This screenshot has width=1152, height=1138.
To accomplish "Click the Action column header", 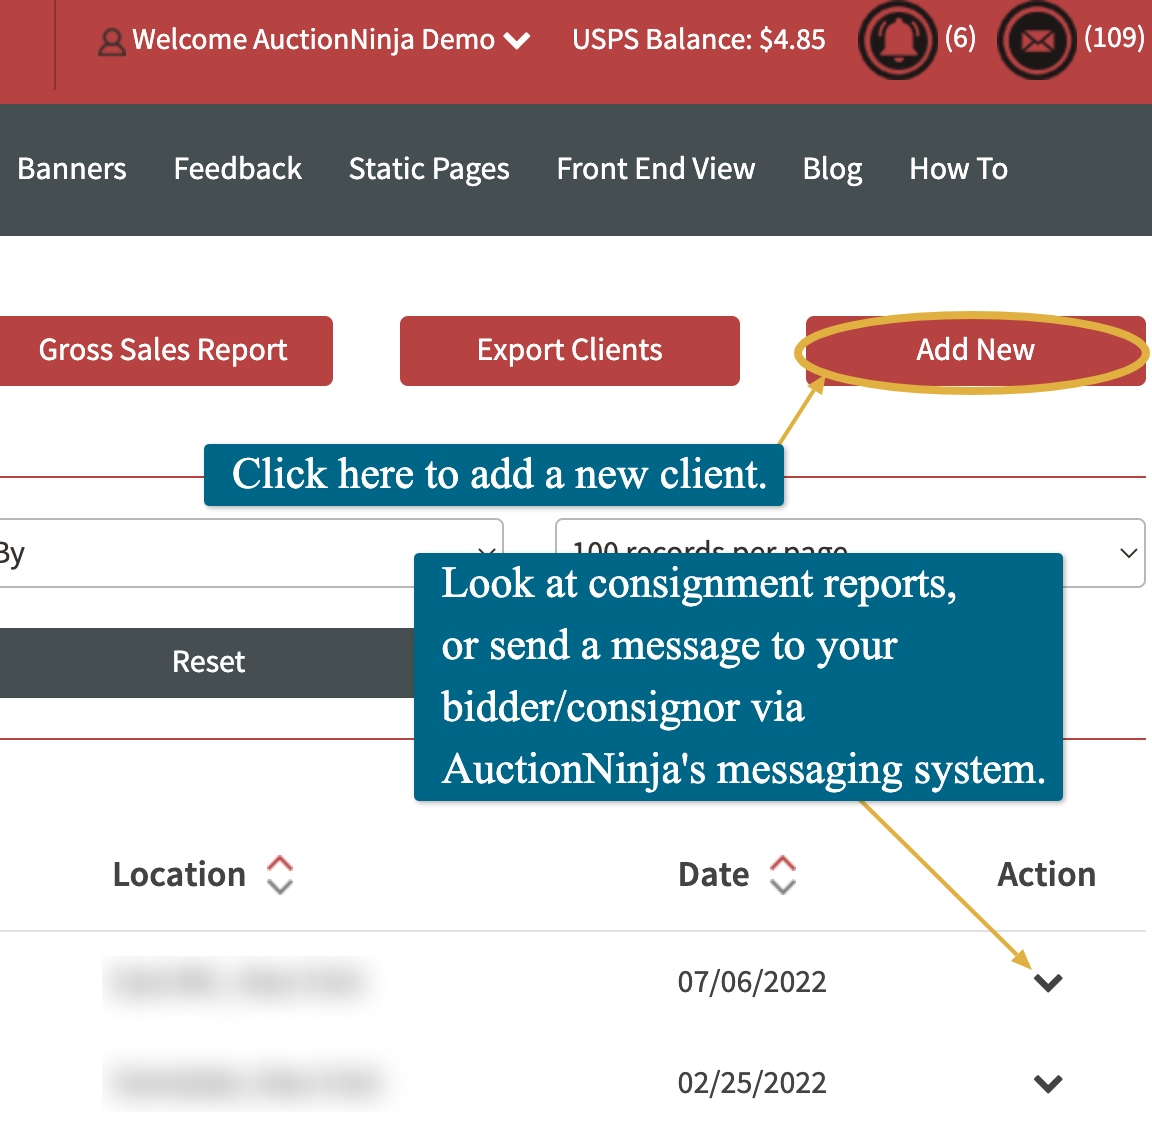I will click(x=1046, y=874).
